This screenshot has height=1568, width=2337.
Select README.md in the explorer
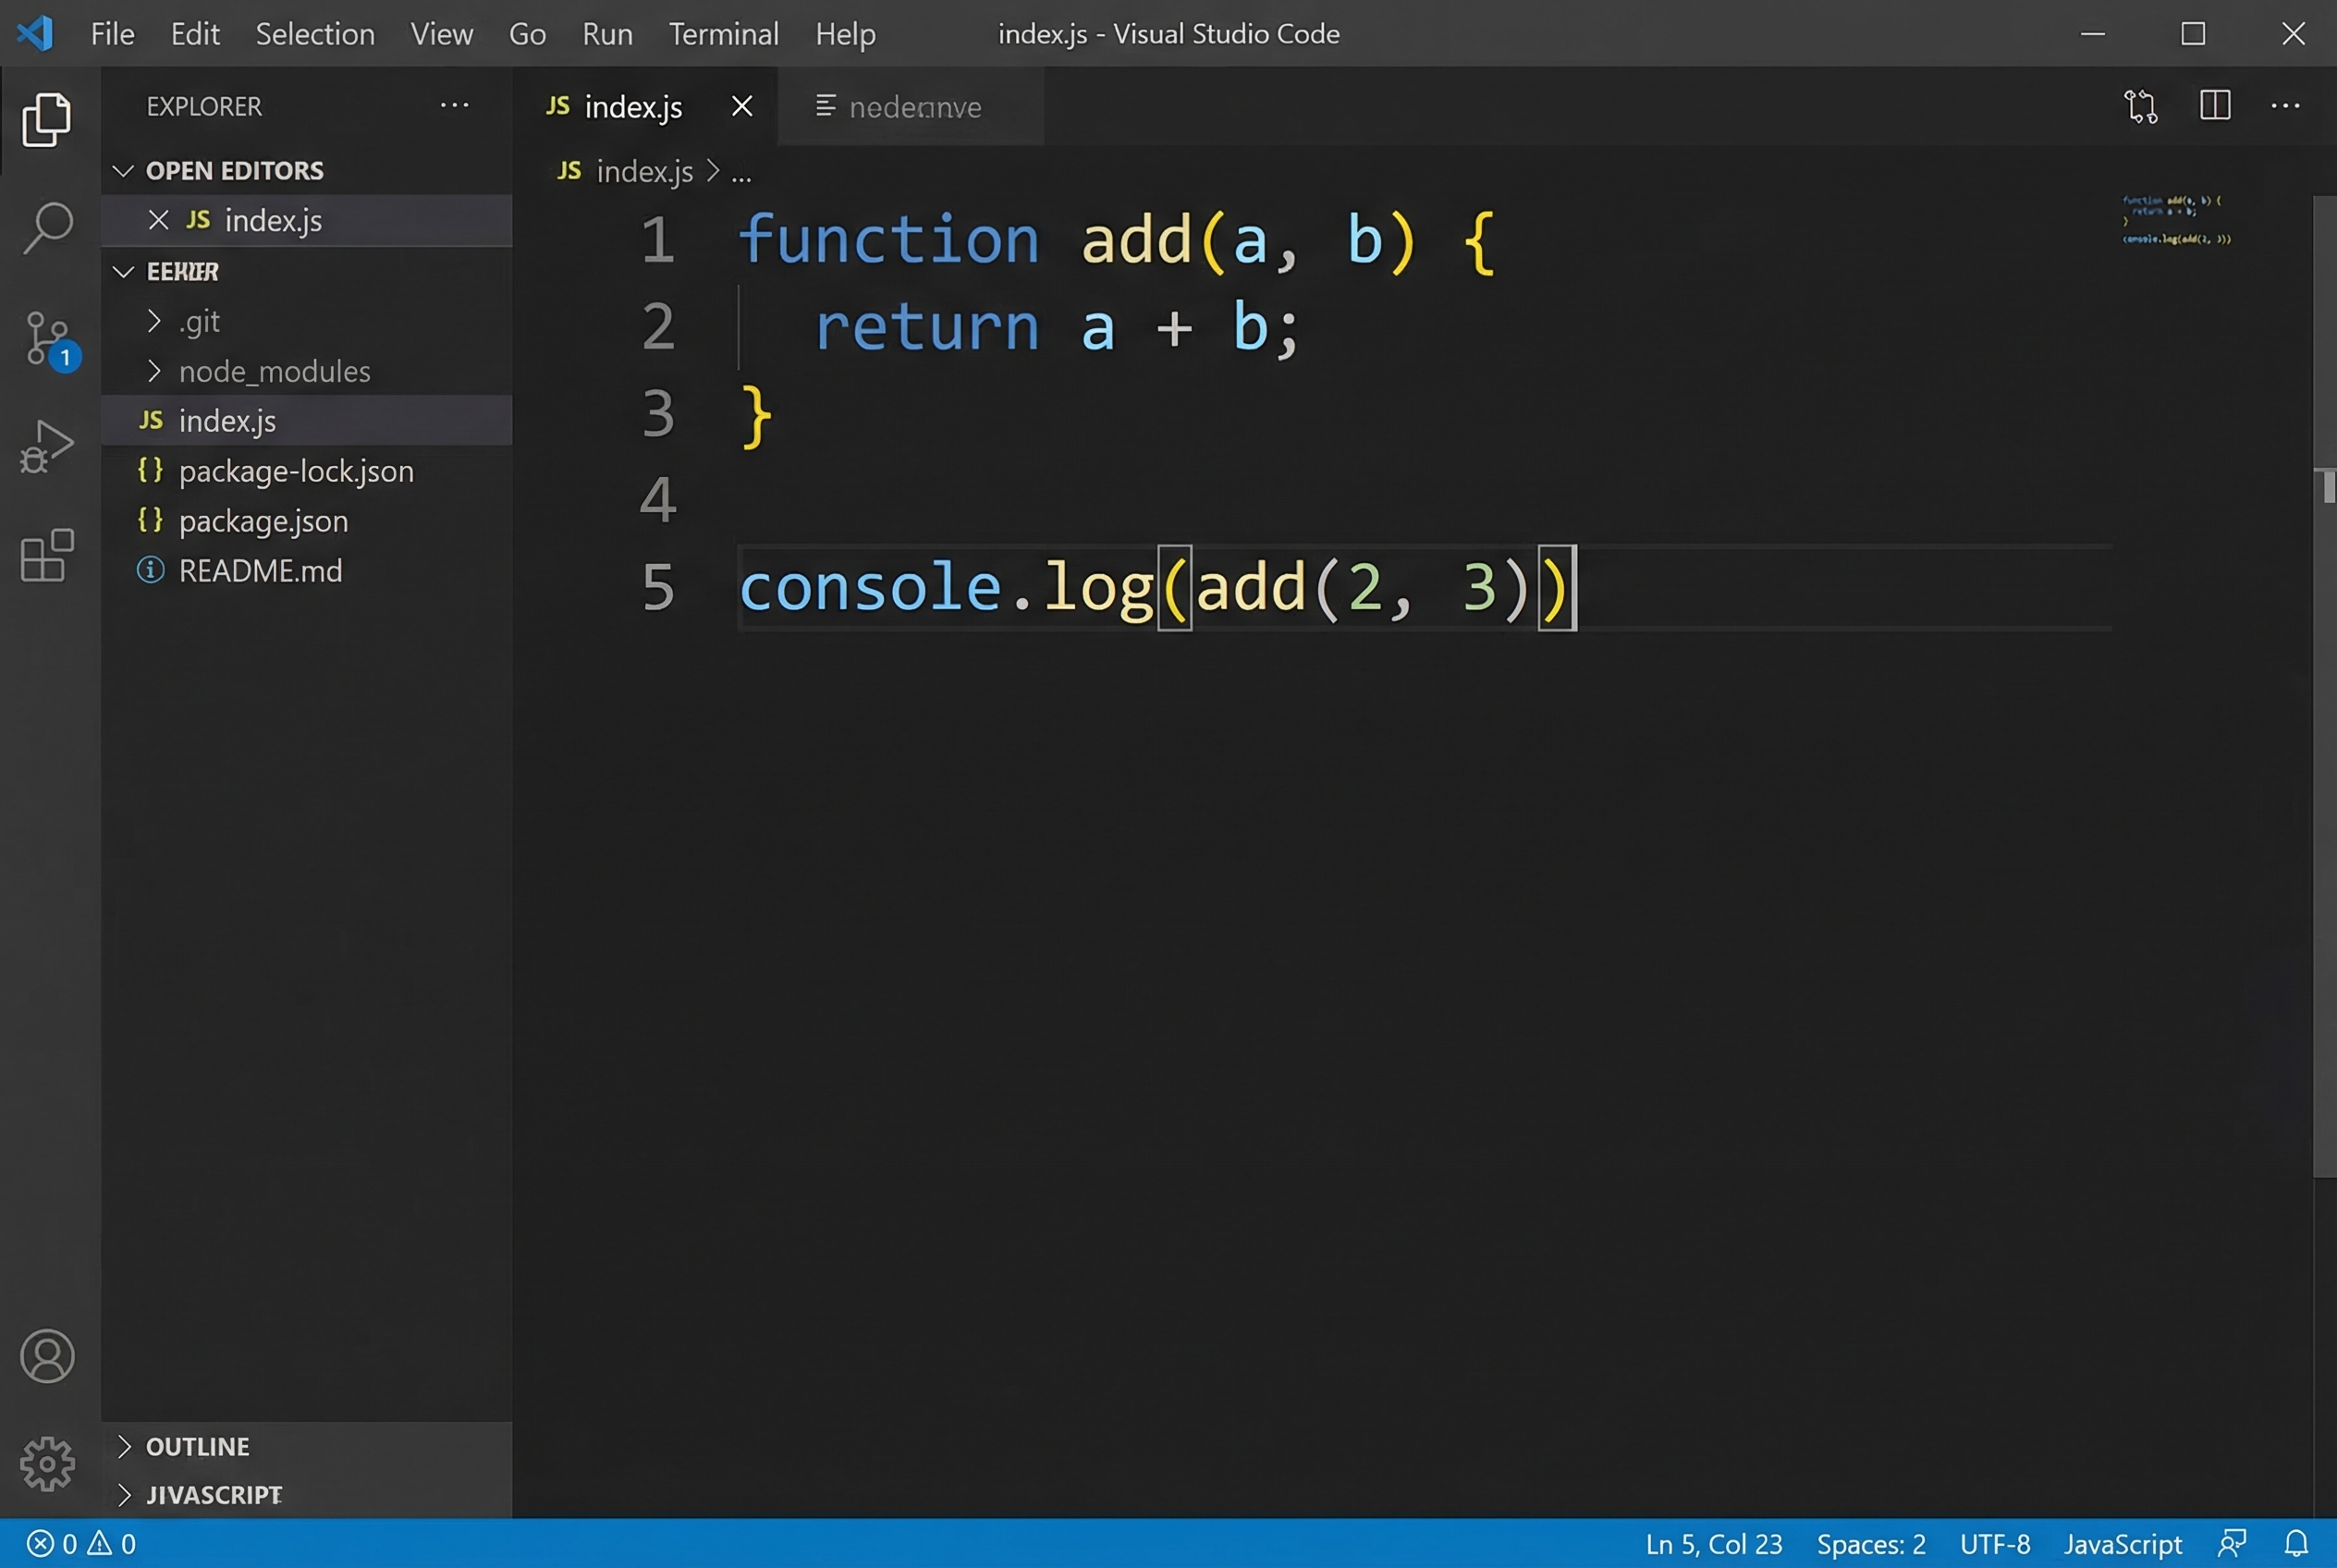pos(260,570)
